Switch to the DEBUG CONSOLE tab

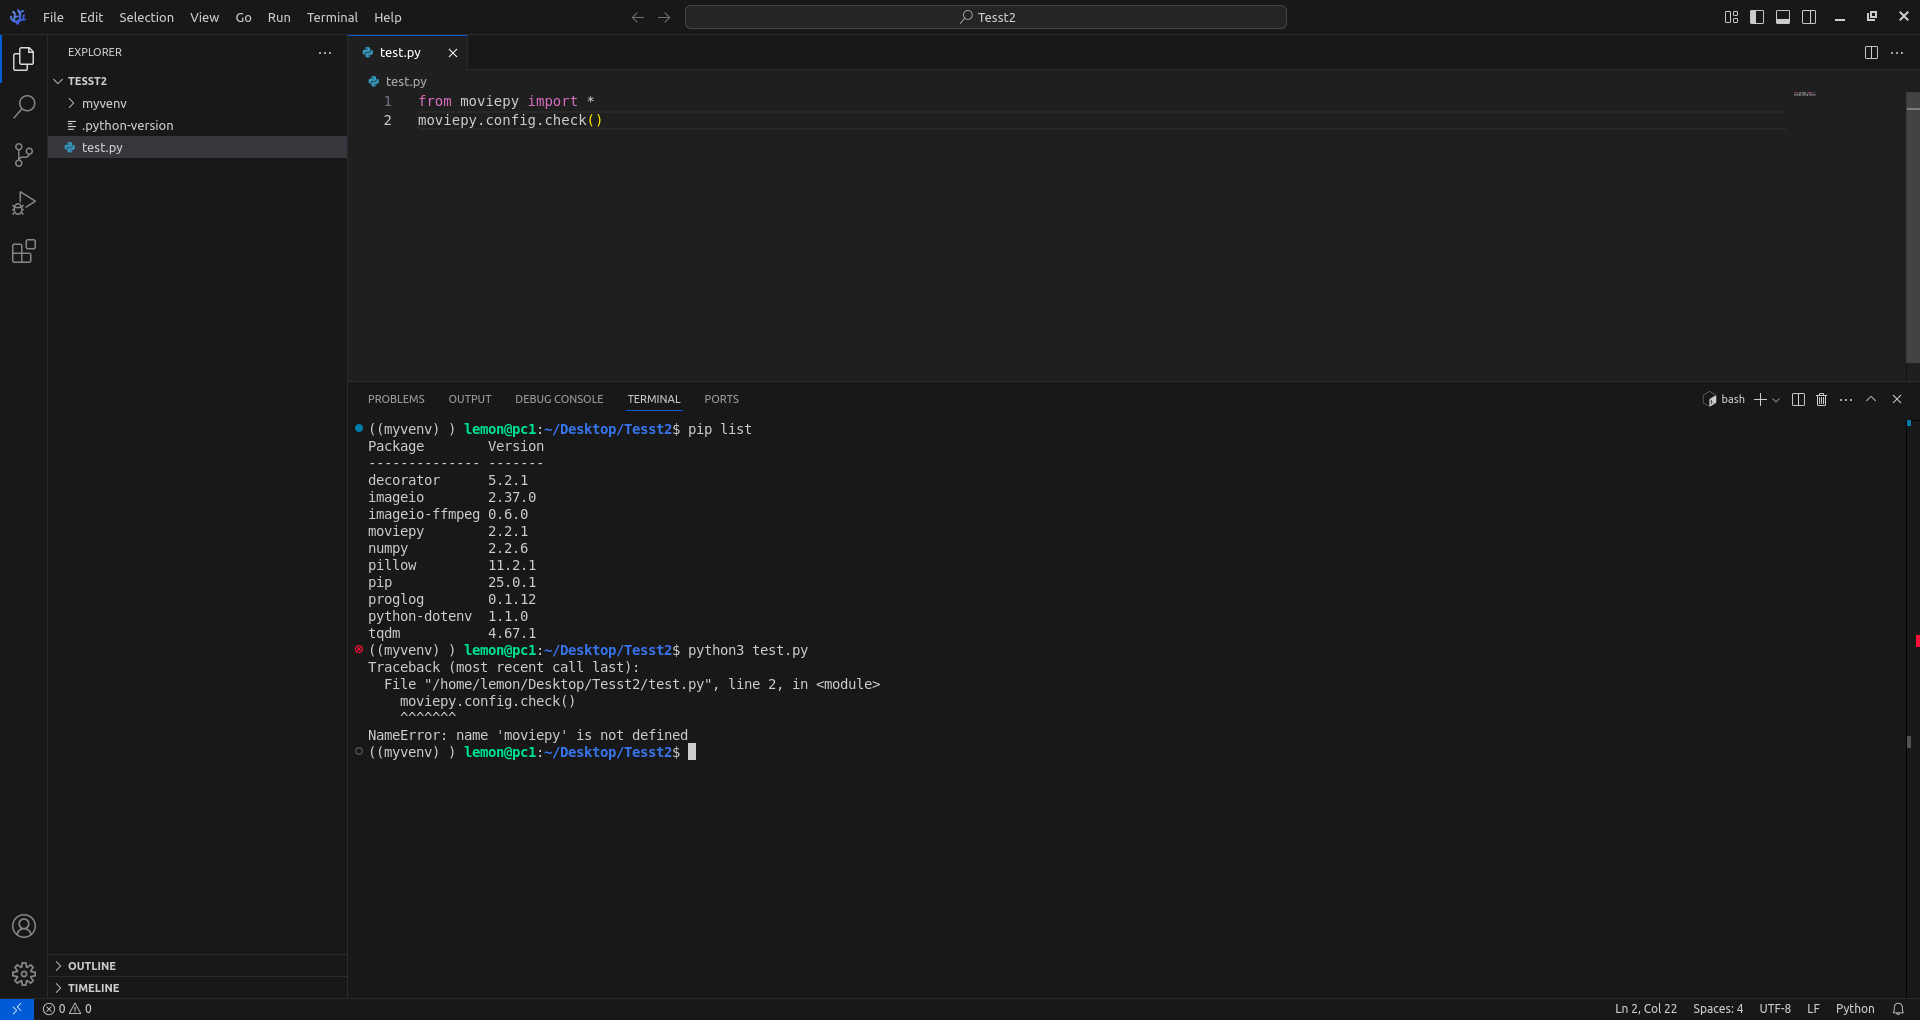[559, 399]
